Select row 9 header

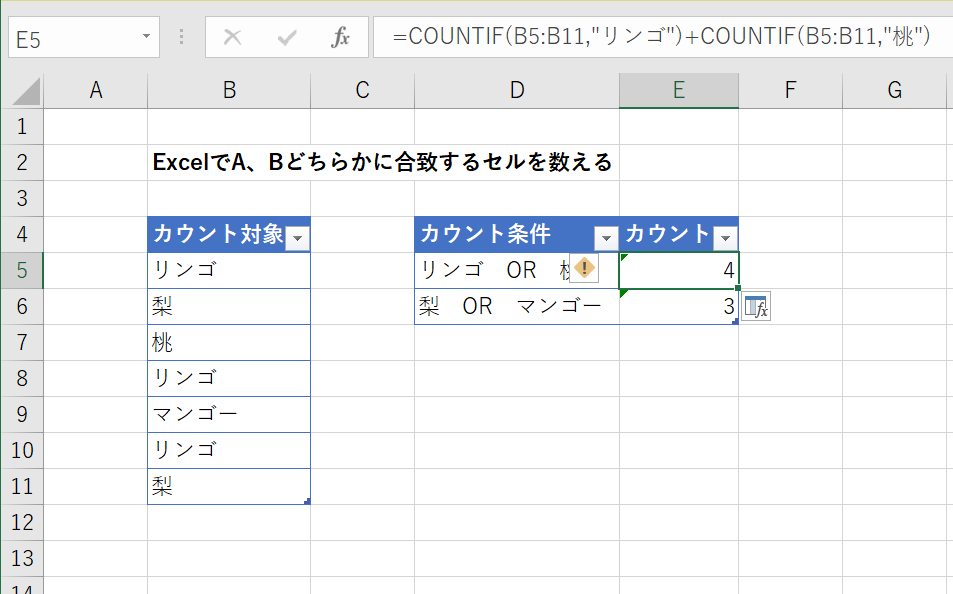22,414
